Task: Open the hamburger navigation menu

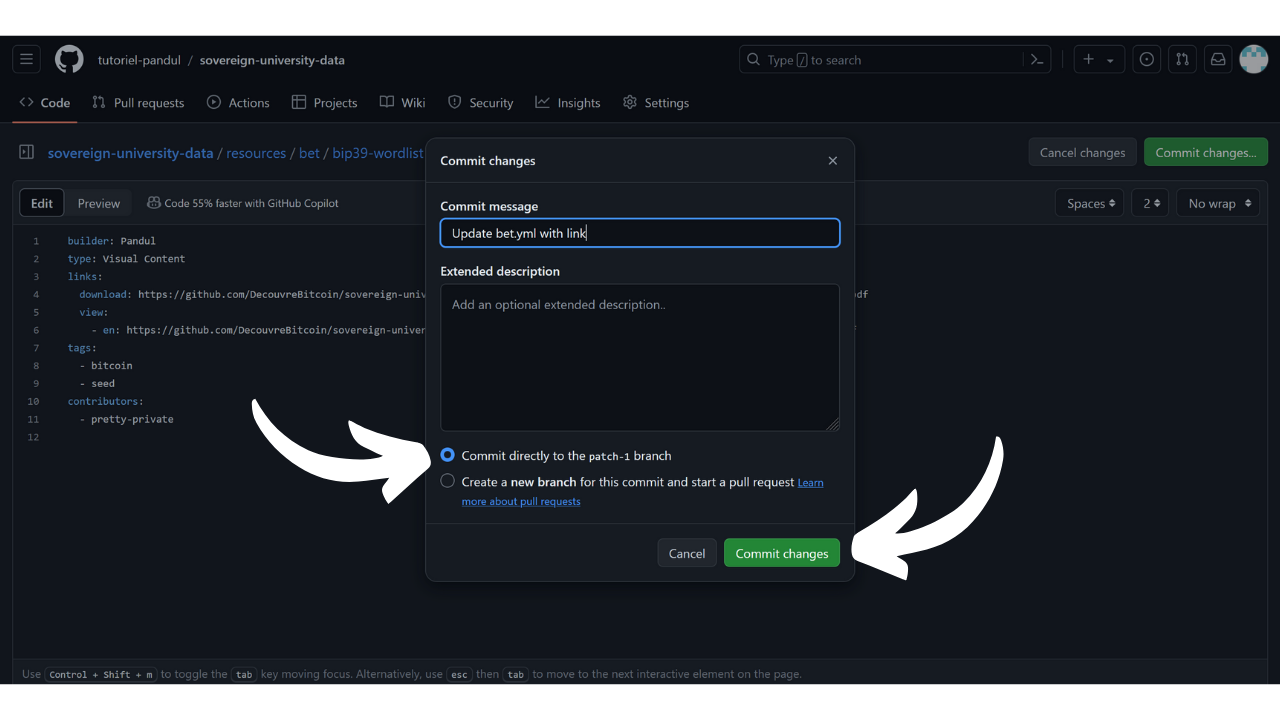Action: [x=27, y=60]
